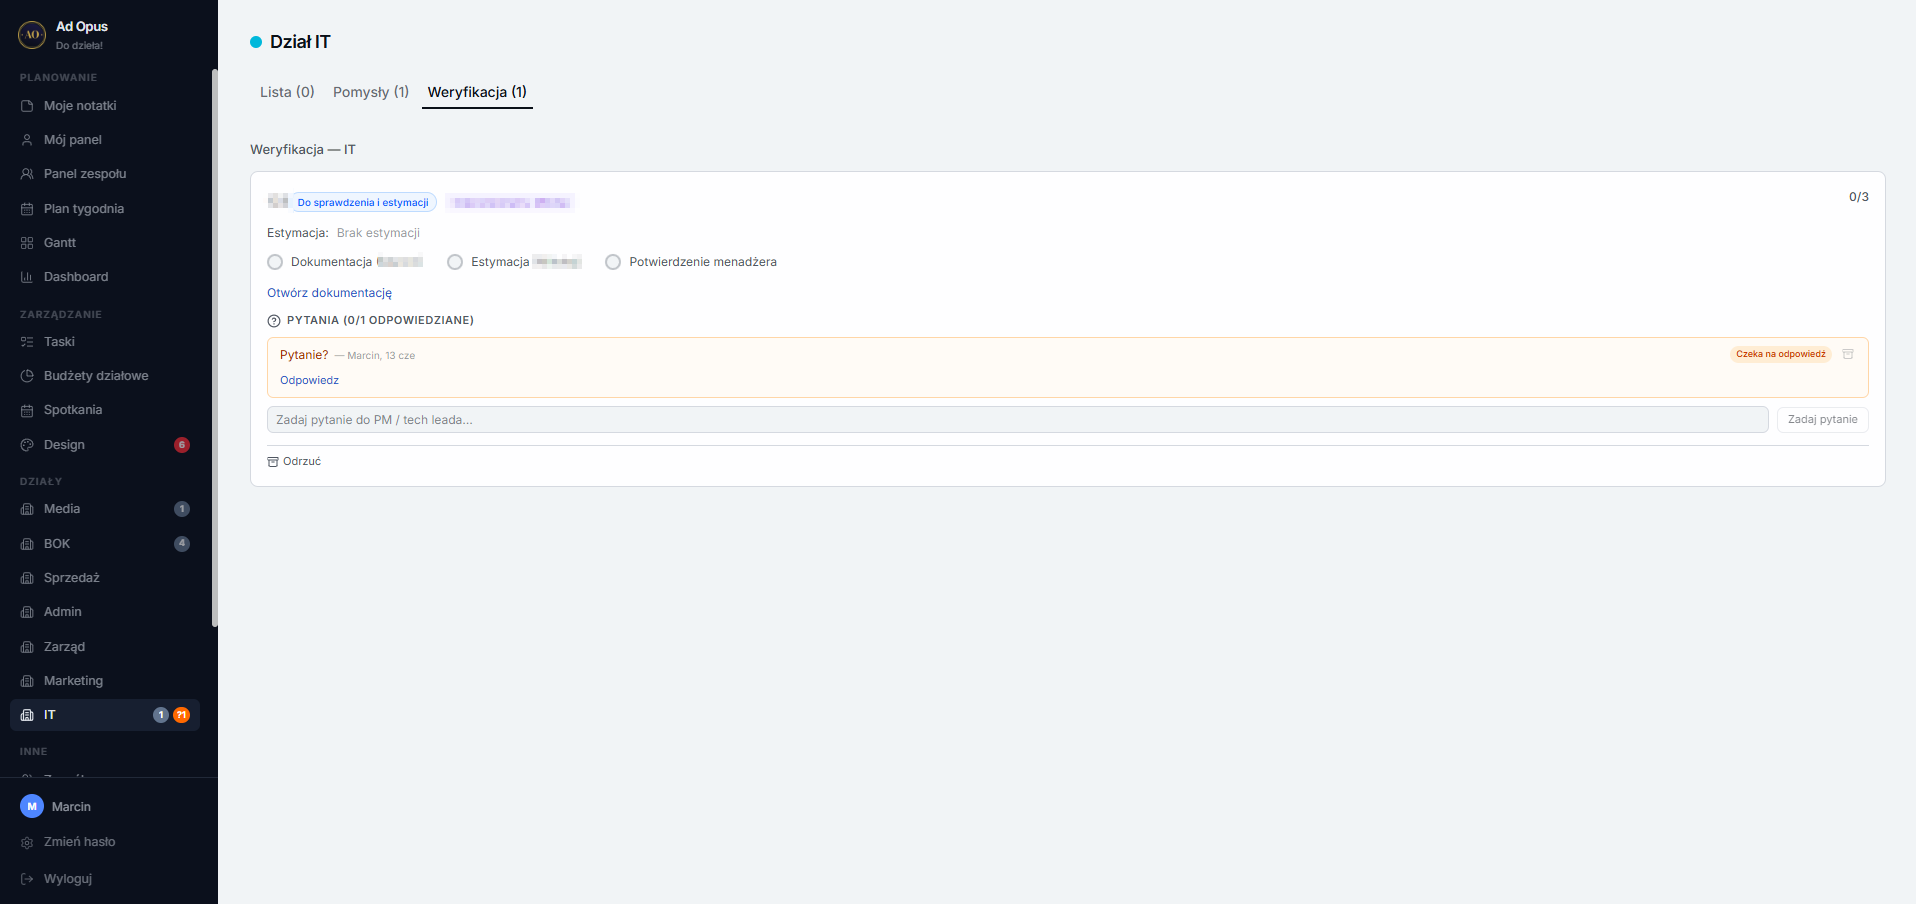Click the gray IT count badge
This screenshot has width=1916, height=904.
(161, 715)
